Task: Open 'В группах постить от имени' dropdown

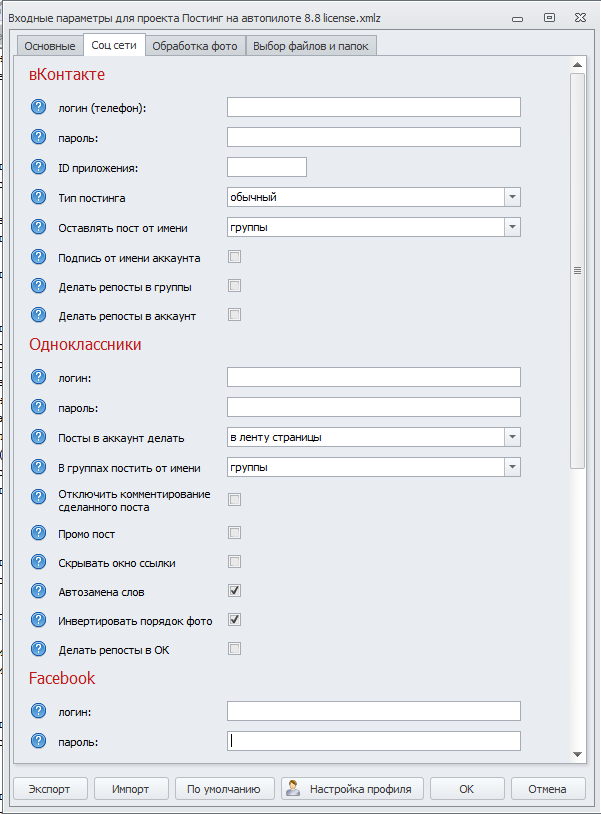Action: click(x=512, y=467)
